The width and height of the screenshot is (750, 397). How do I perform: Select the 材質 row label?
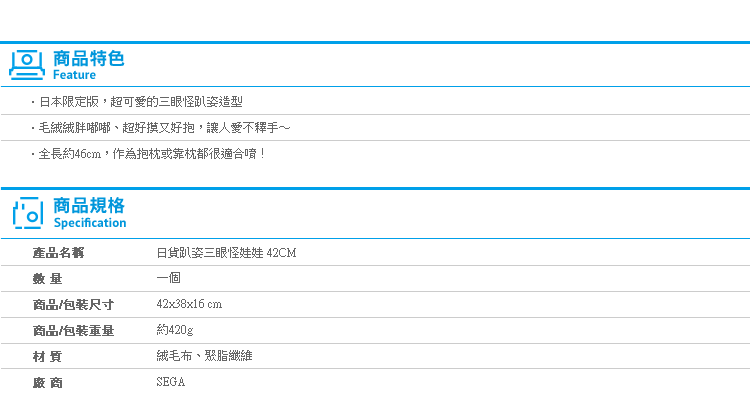coord(47,356)
